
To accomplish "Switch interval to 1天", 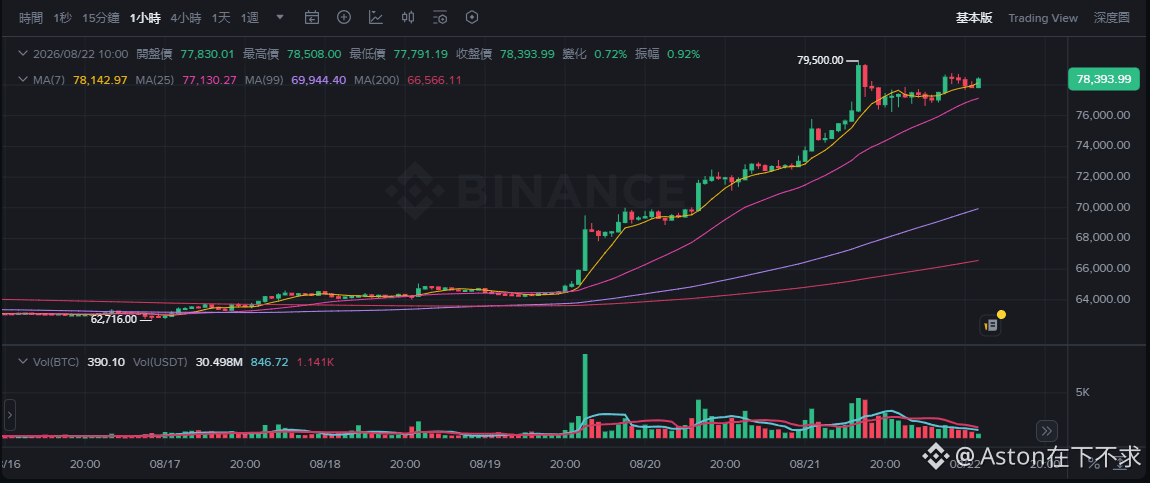I will 221,18.
